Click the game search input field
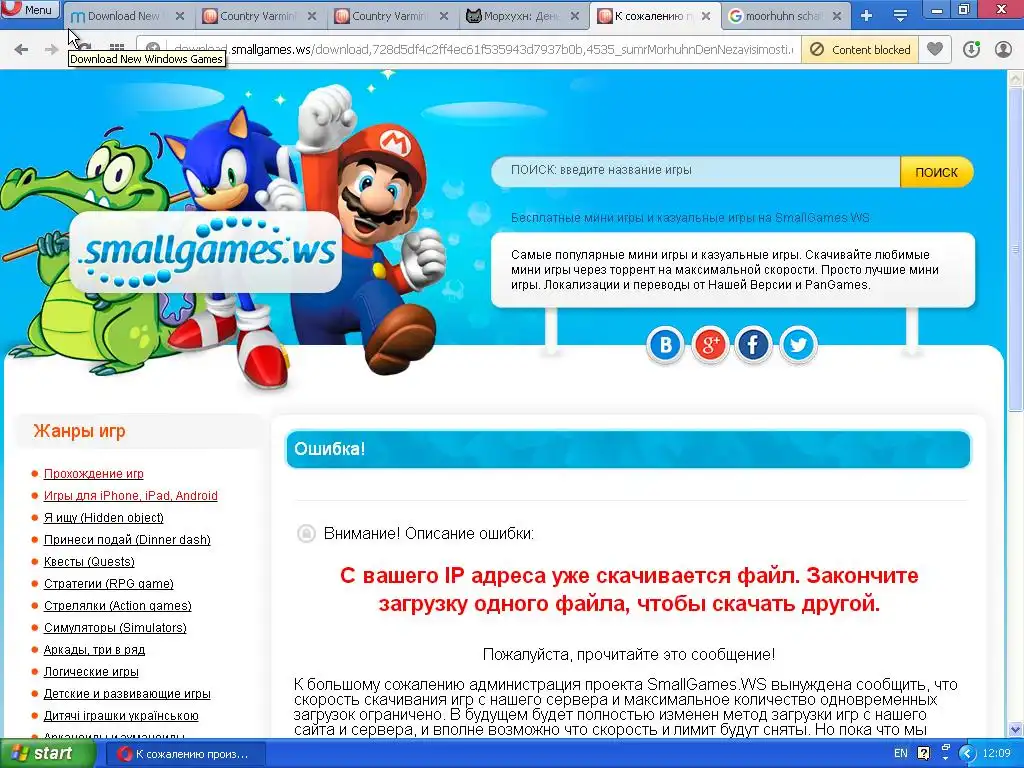The height and width of the screenshot is (768, 1024). [x=696, y=171]
